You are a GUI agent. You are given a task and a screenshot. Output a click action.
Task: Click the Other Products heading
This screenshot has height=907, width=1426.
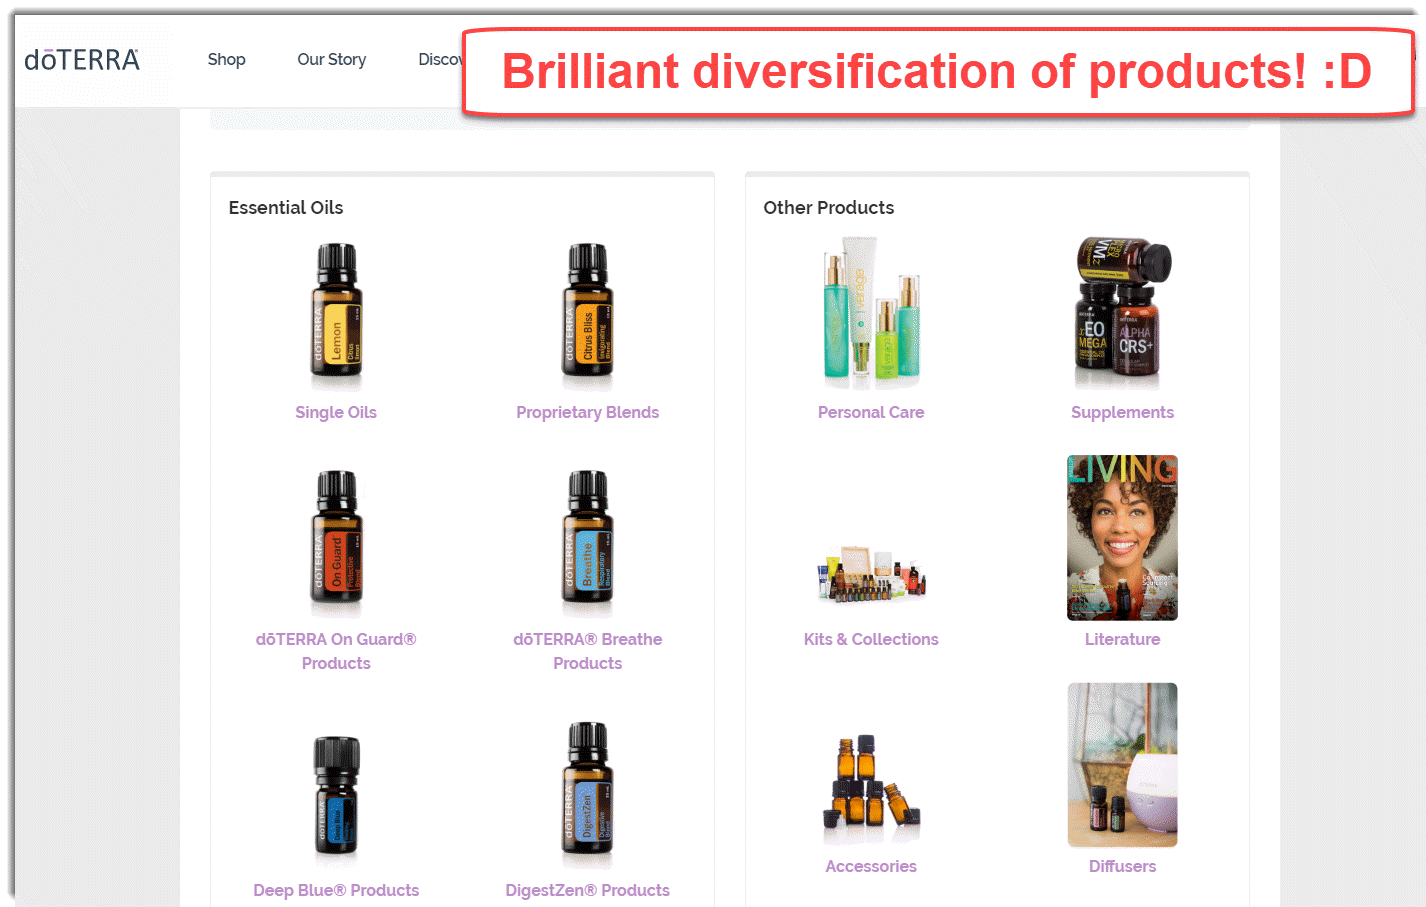[829, 207]
